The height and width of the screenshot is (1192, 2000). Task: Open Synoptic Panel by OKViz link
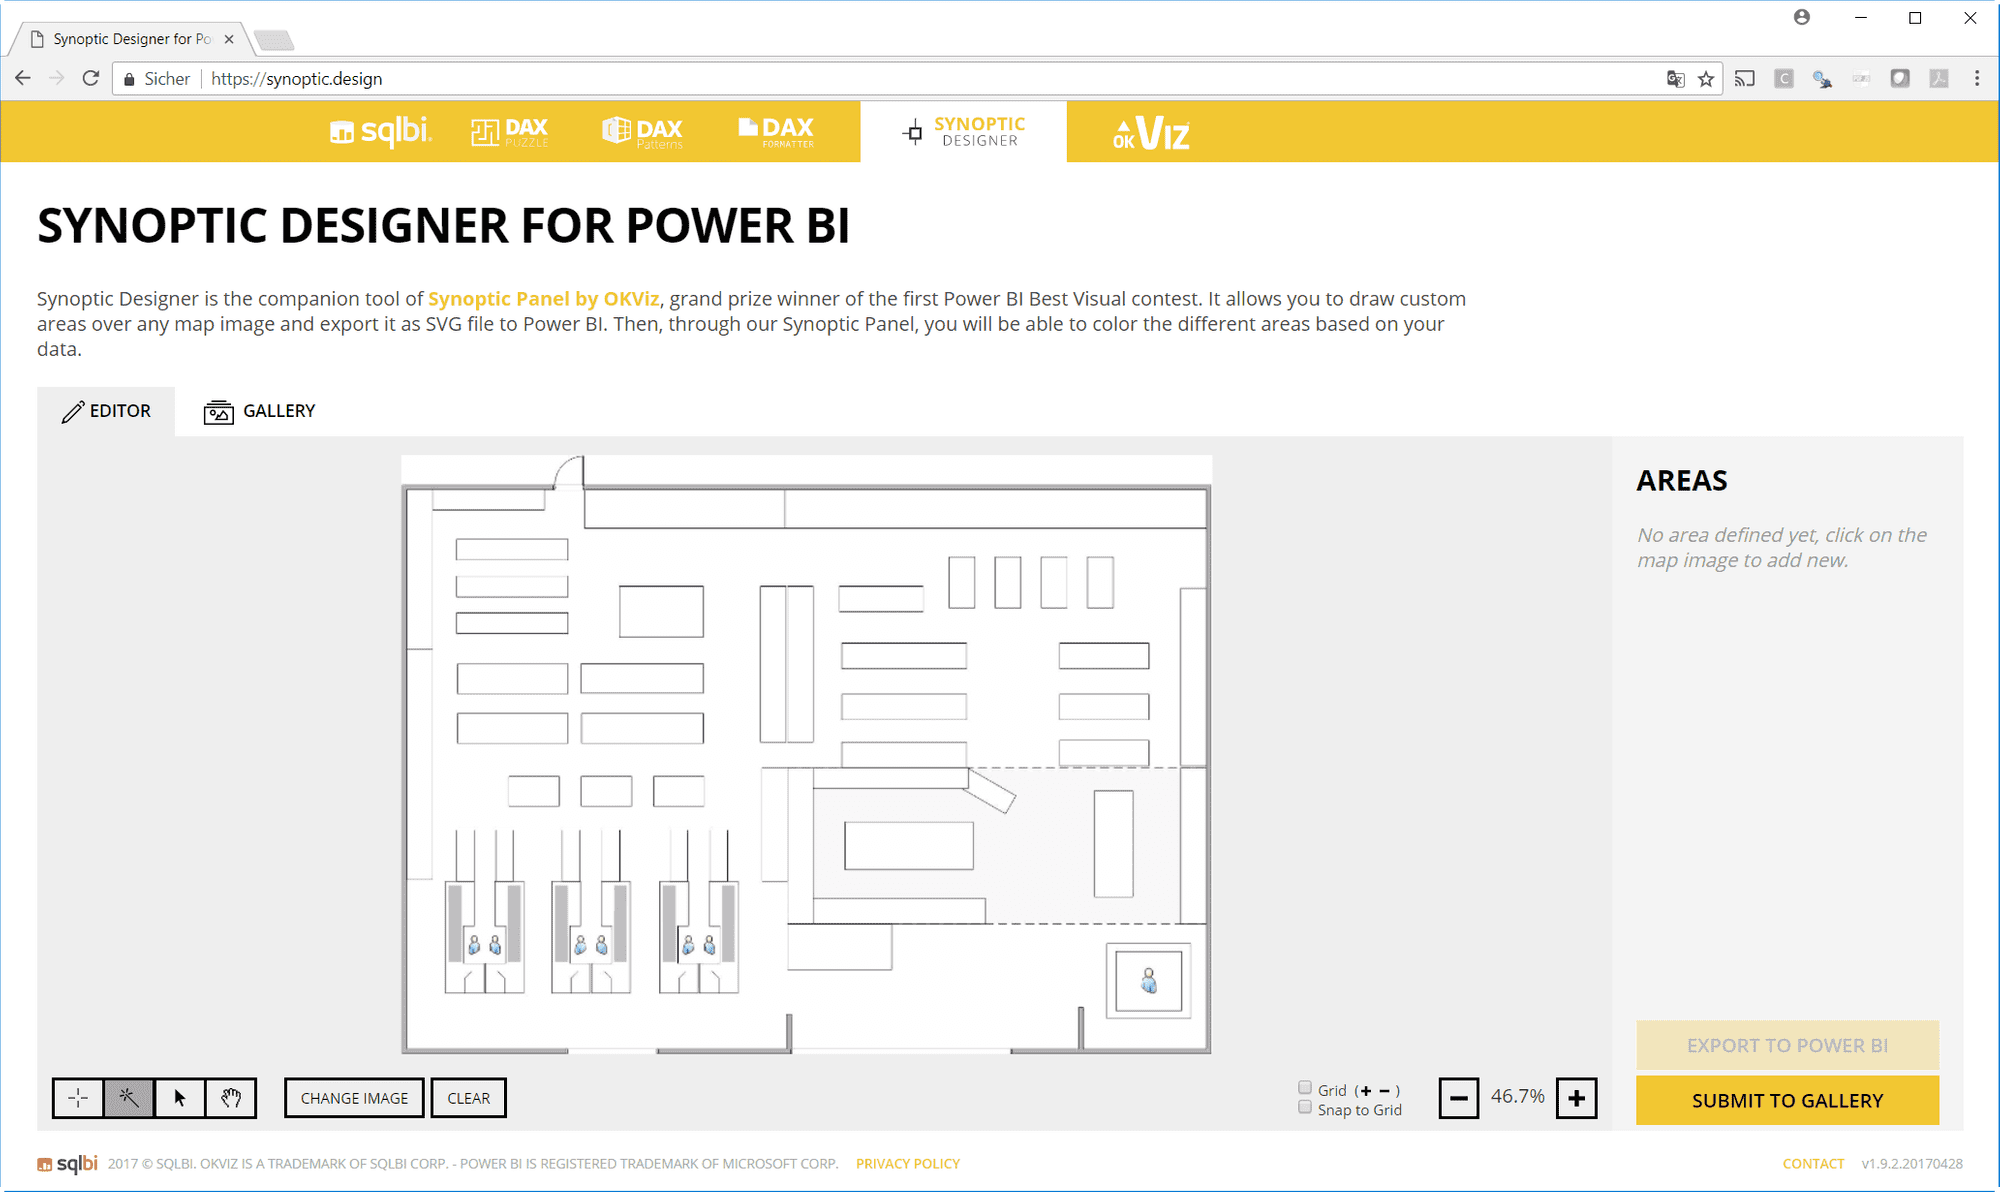(x=543, y=299)
